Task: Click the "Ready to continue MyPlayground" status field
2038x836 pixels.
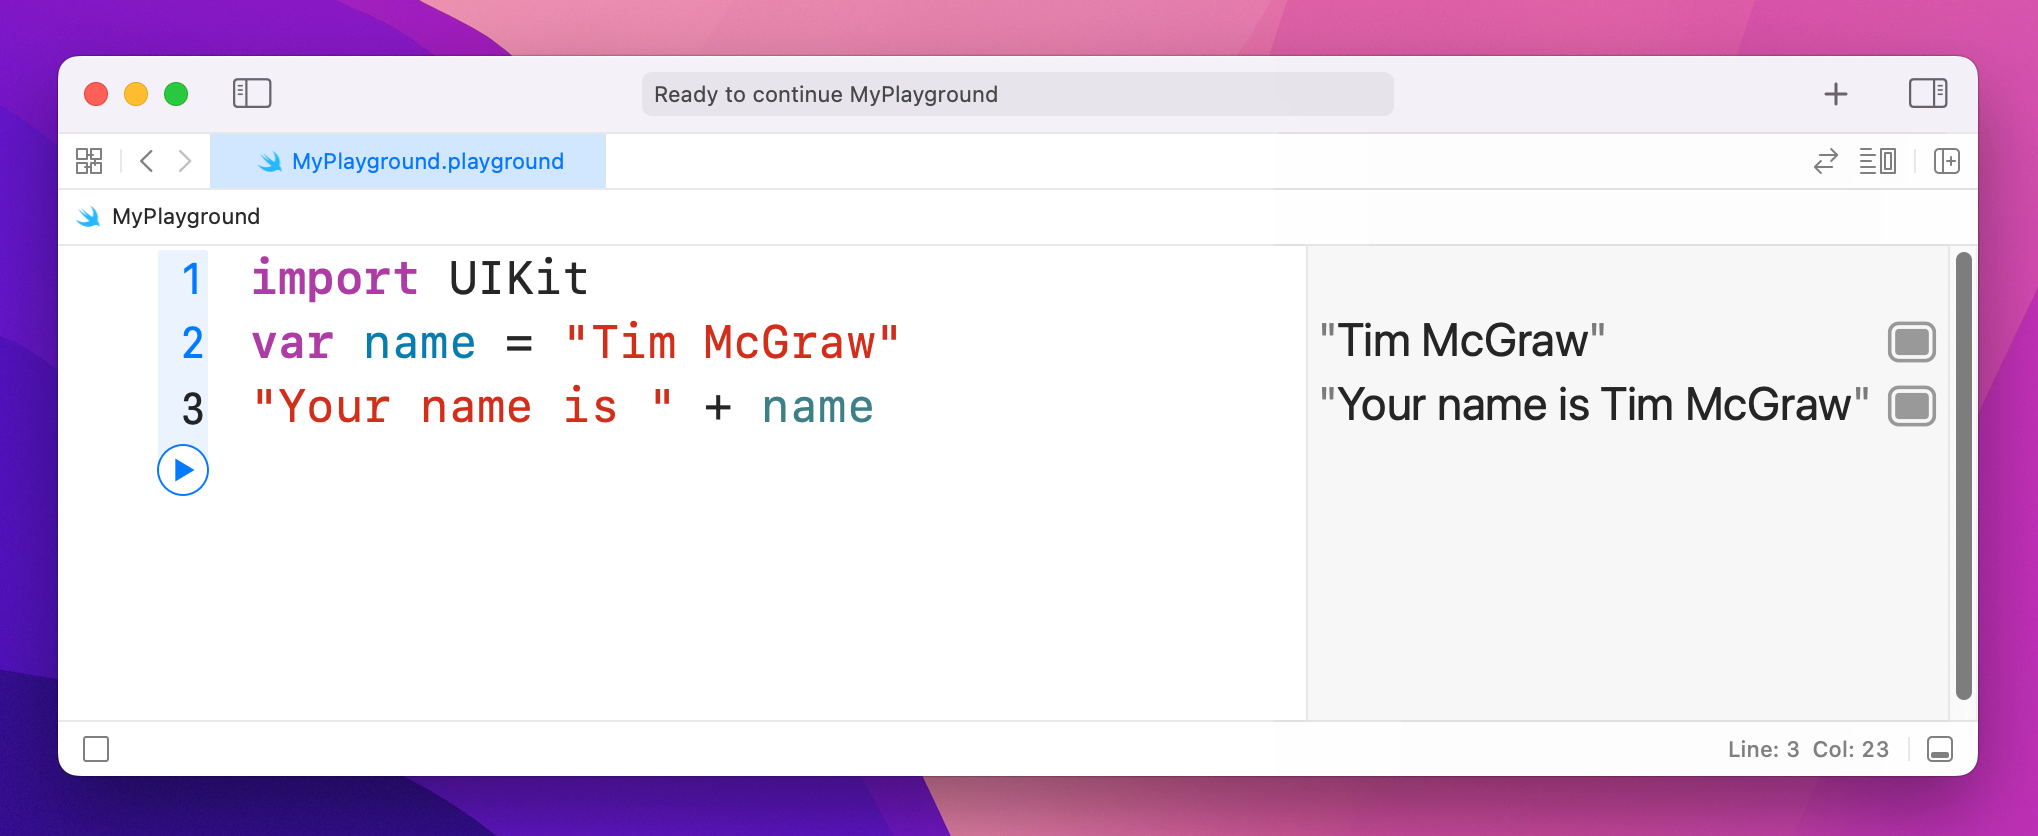Action: pos(1017,94)
